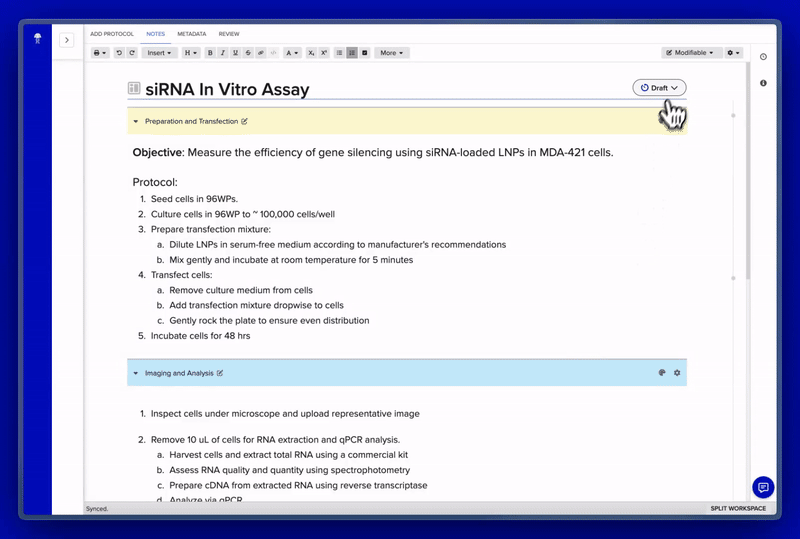
Task: Edit the Preparation and Transfection section name
Action: click(244, 121)
